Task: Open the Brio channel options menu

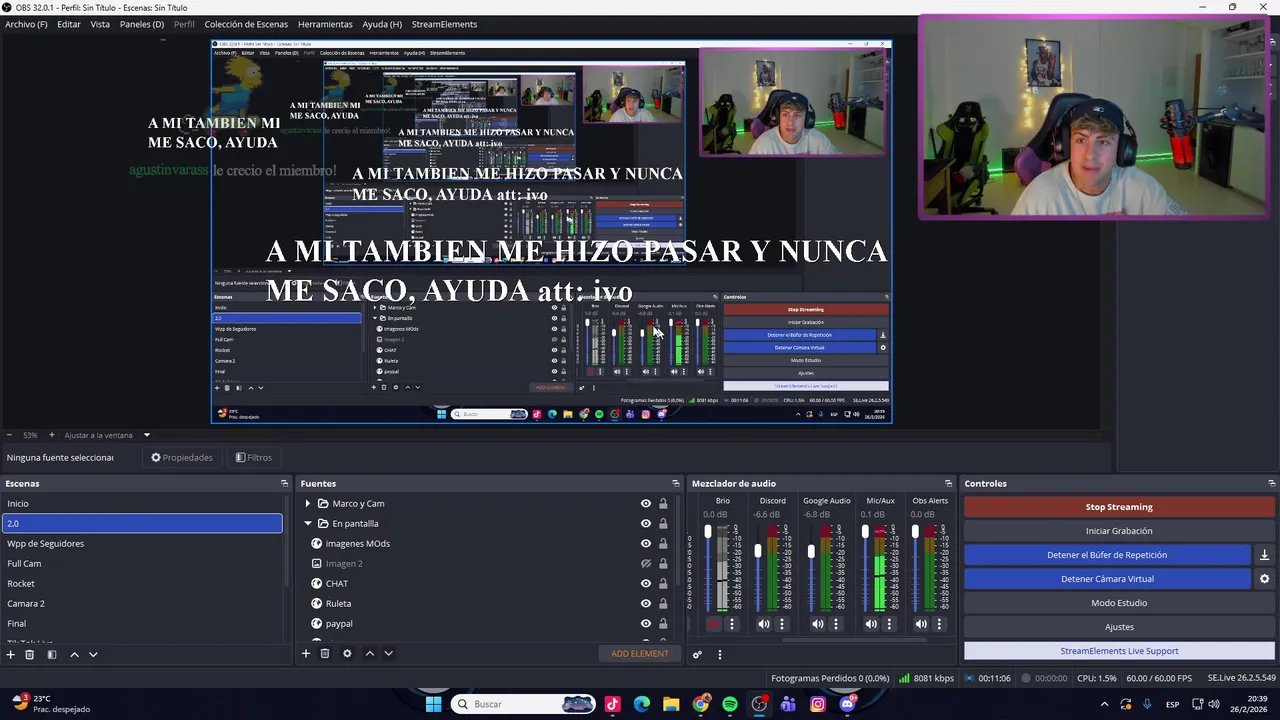Action: click(732, 624)
